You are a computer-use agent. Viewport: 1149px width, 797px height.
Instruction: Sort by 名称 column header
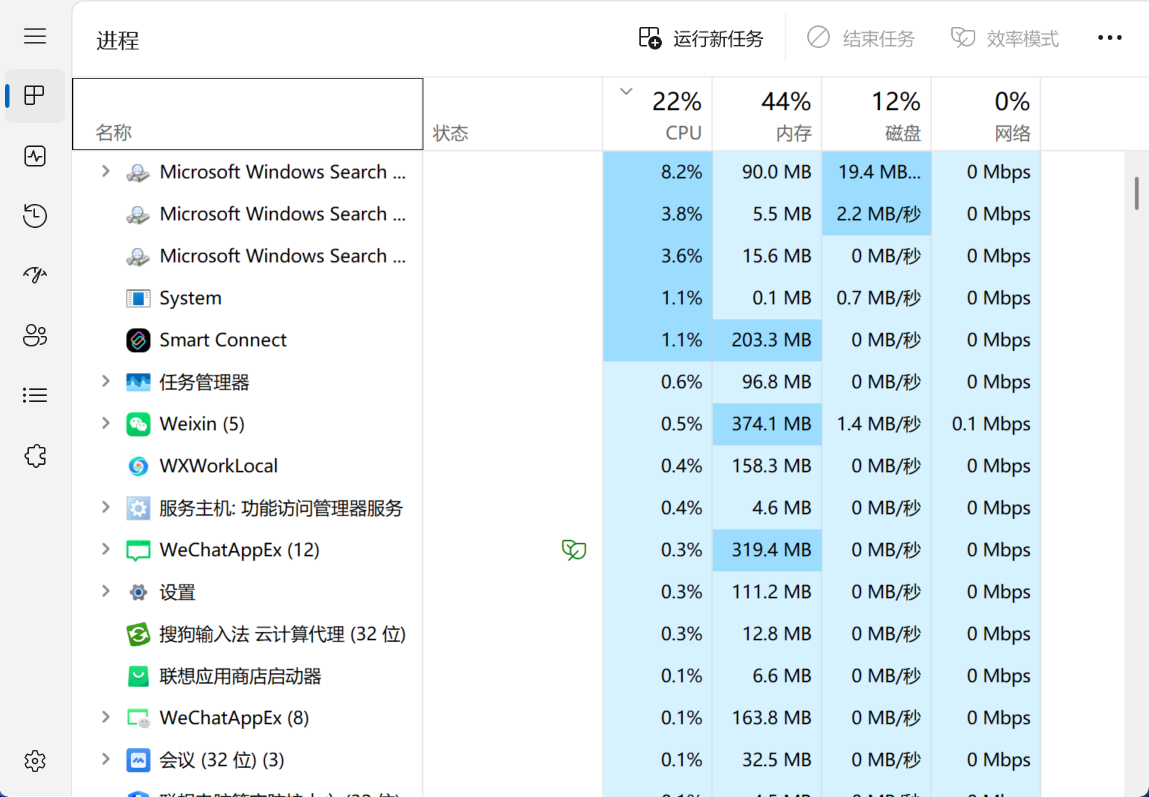pos(248,114)
